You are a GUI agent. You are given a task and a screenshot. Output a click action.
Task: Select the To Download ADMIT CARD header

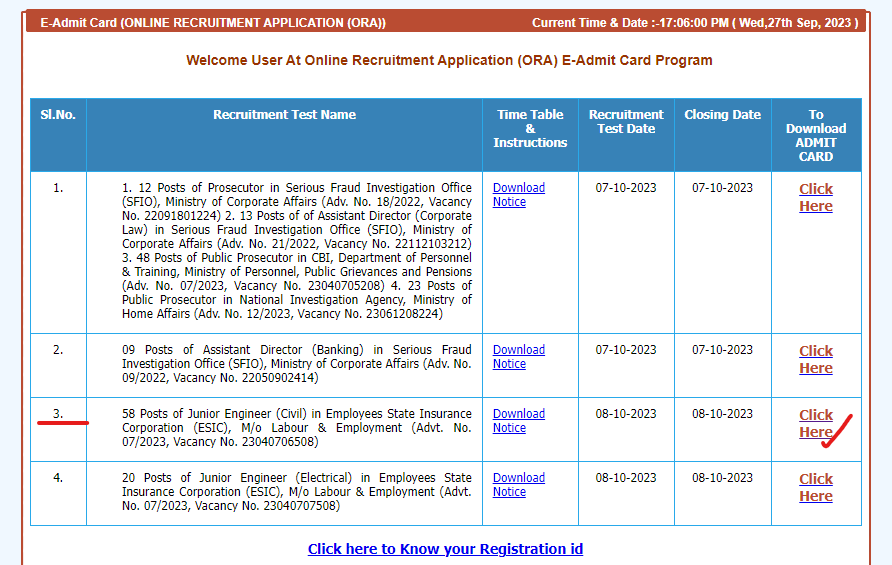[816, 135]
